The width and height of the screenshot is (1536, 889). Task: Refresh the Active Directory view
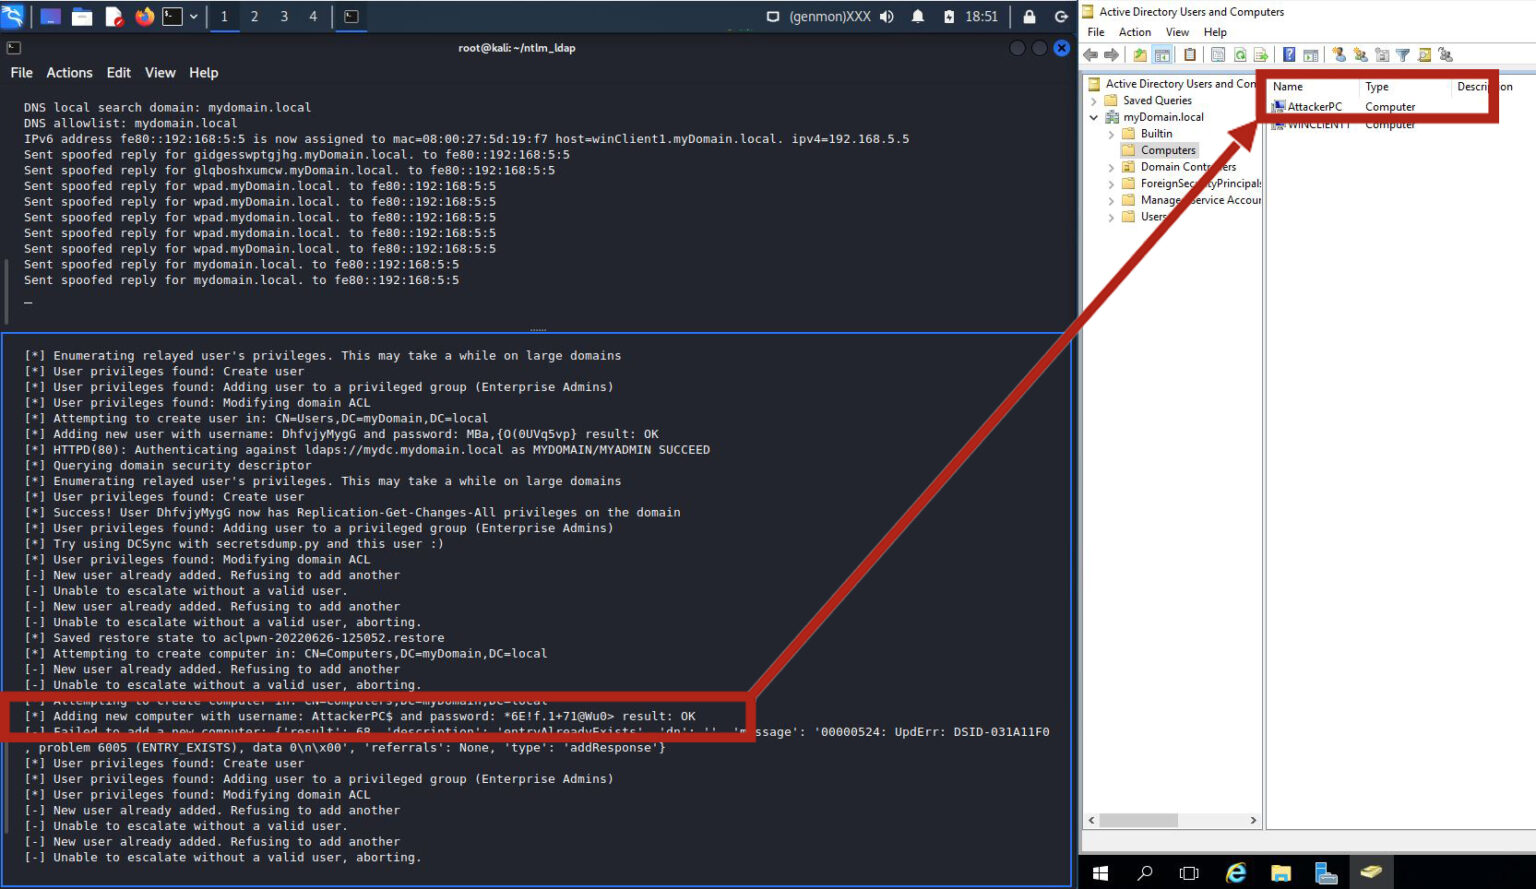coord(1240,54)
